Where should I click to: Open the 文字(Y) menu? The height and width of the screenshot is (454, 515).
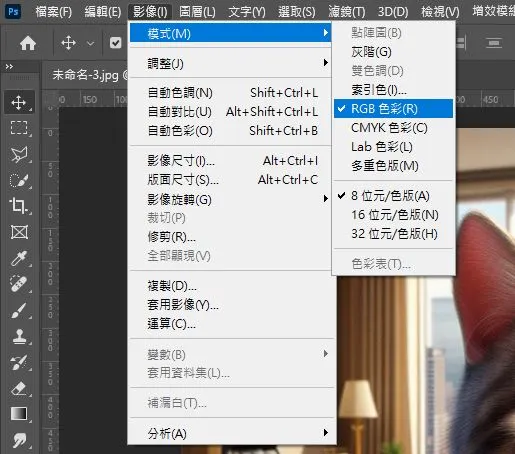point(247,12)
